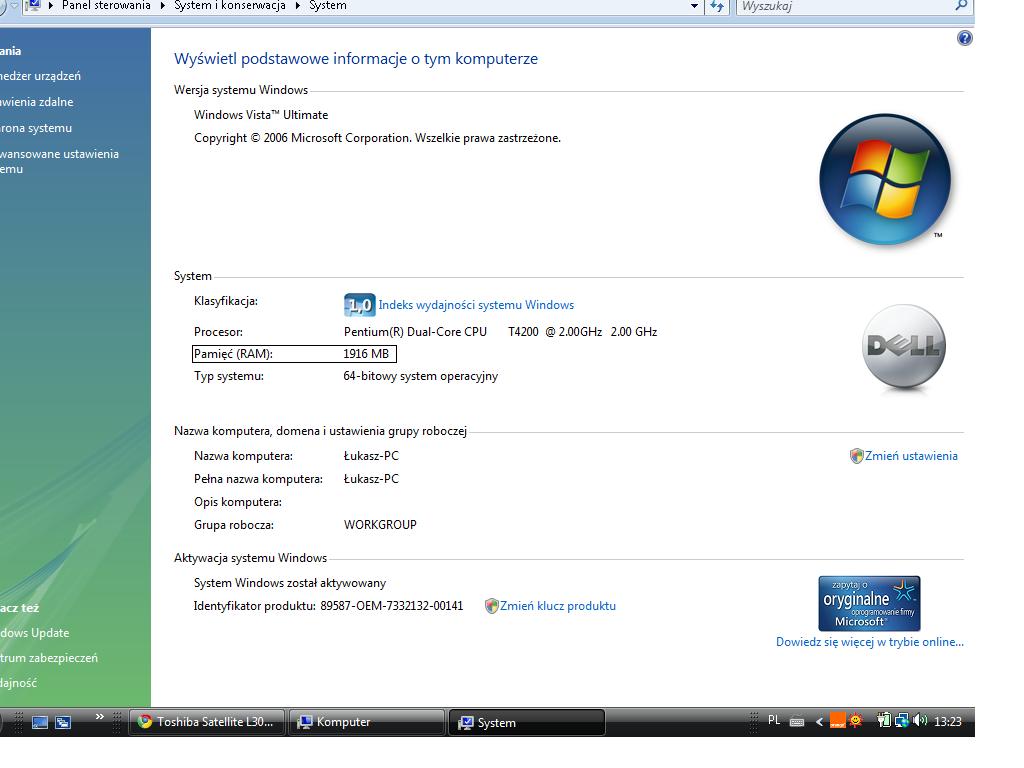Expand arrow after System i konserwacja breadcrumb
This screenshot has width=1024, height=768.
click(x=298, y=6)
